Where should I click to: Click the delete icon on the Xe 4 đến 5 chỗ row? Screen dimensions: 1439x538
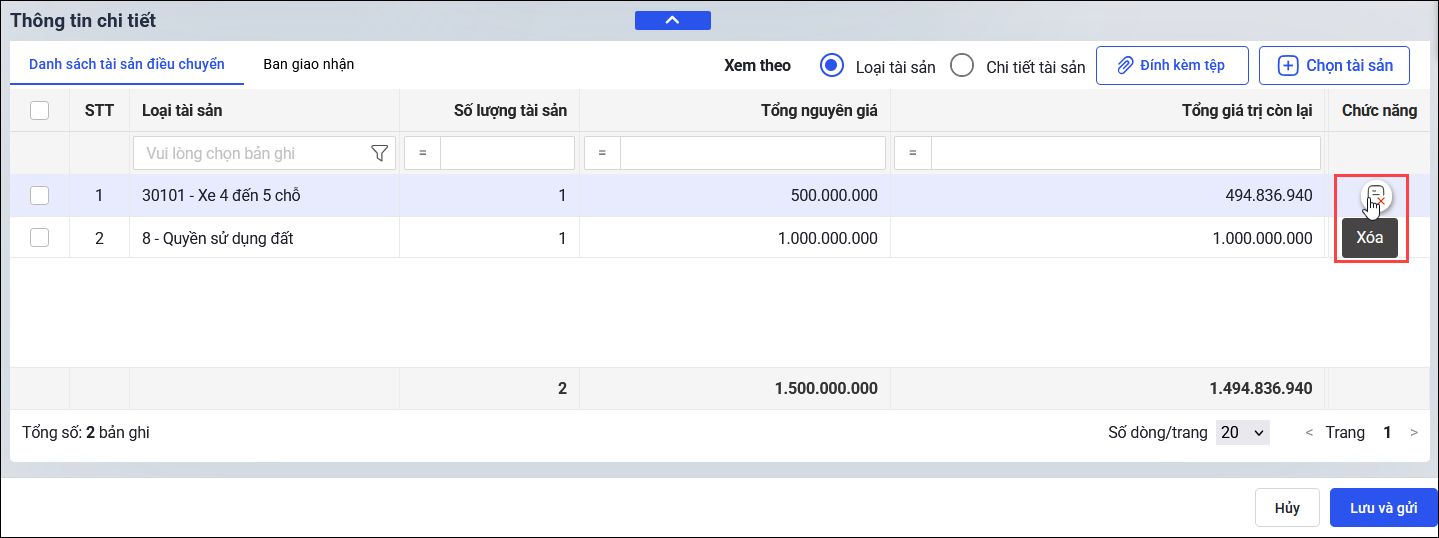pos(1376,196)
